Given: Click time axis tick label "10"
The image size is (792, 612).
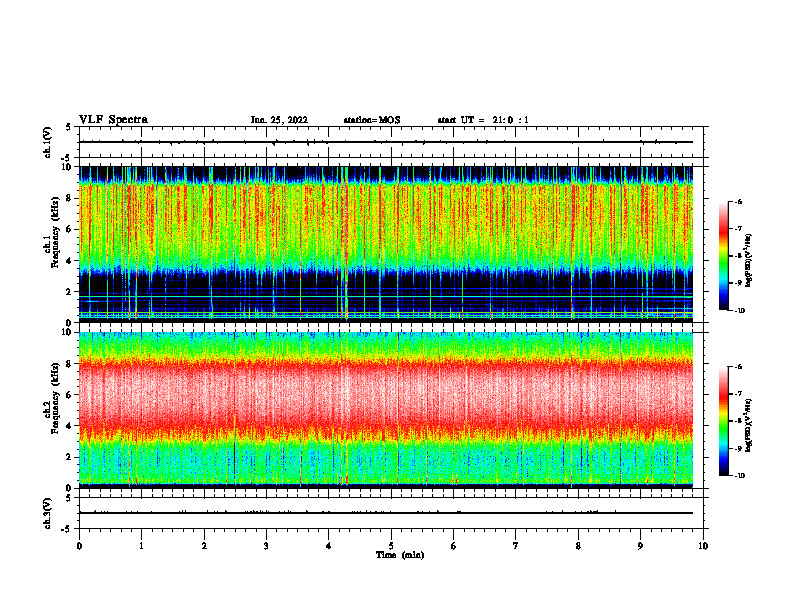Looking at the screenshot, I should click(703, 546).
